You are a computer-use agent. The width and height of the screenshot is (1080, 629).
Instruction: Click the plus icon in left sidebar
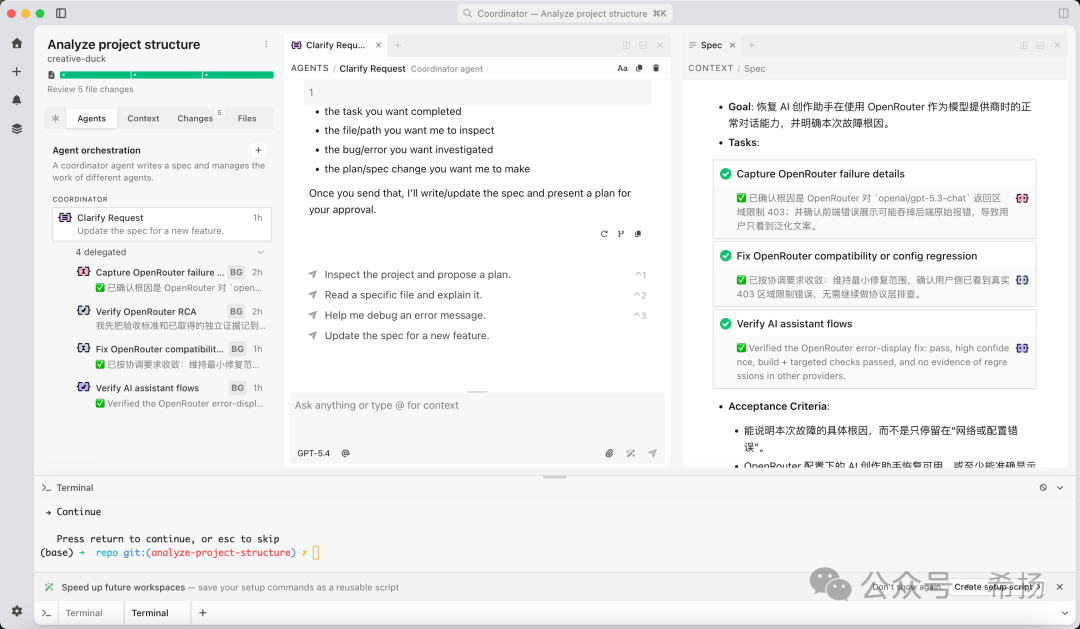pyautogui.click(x=17, y=72)
